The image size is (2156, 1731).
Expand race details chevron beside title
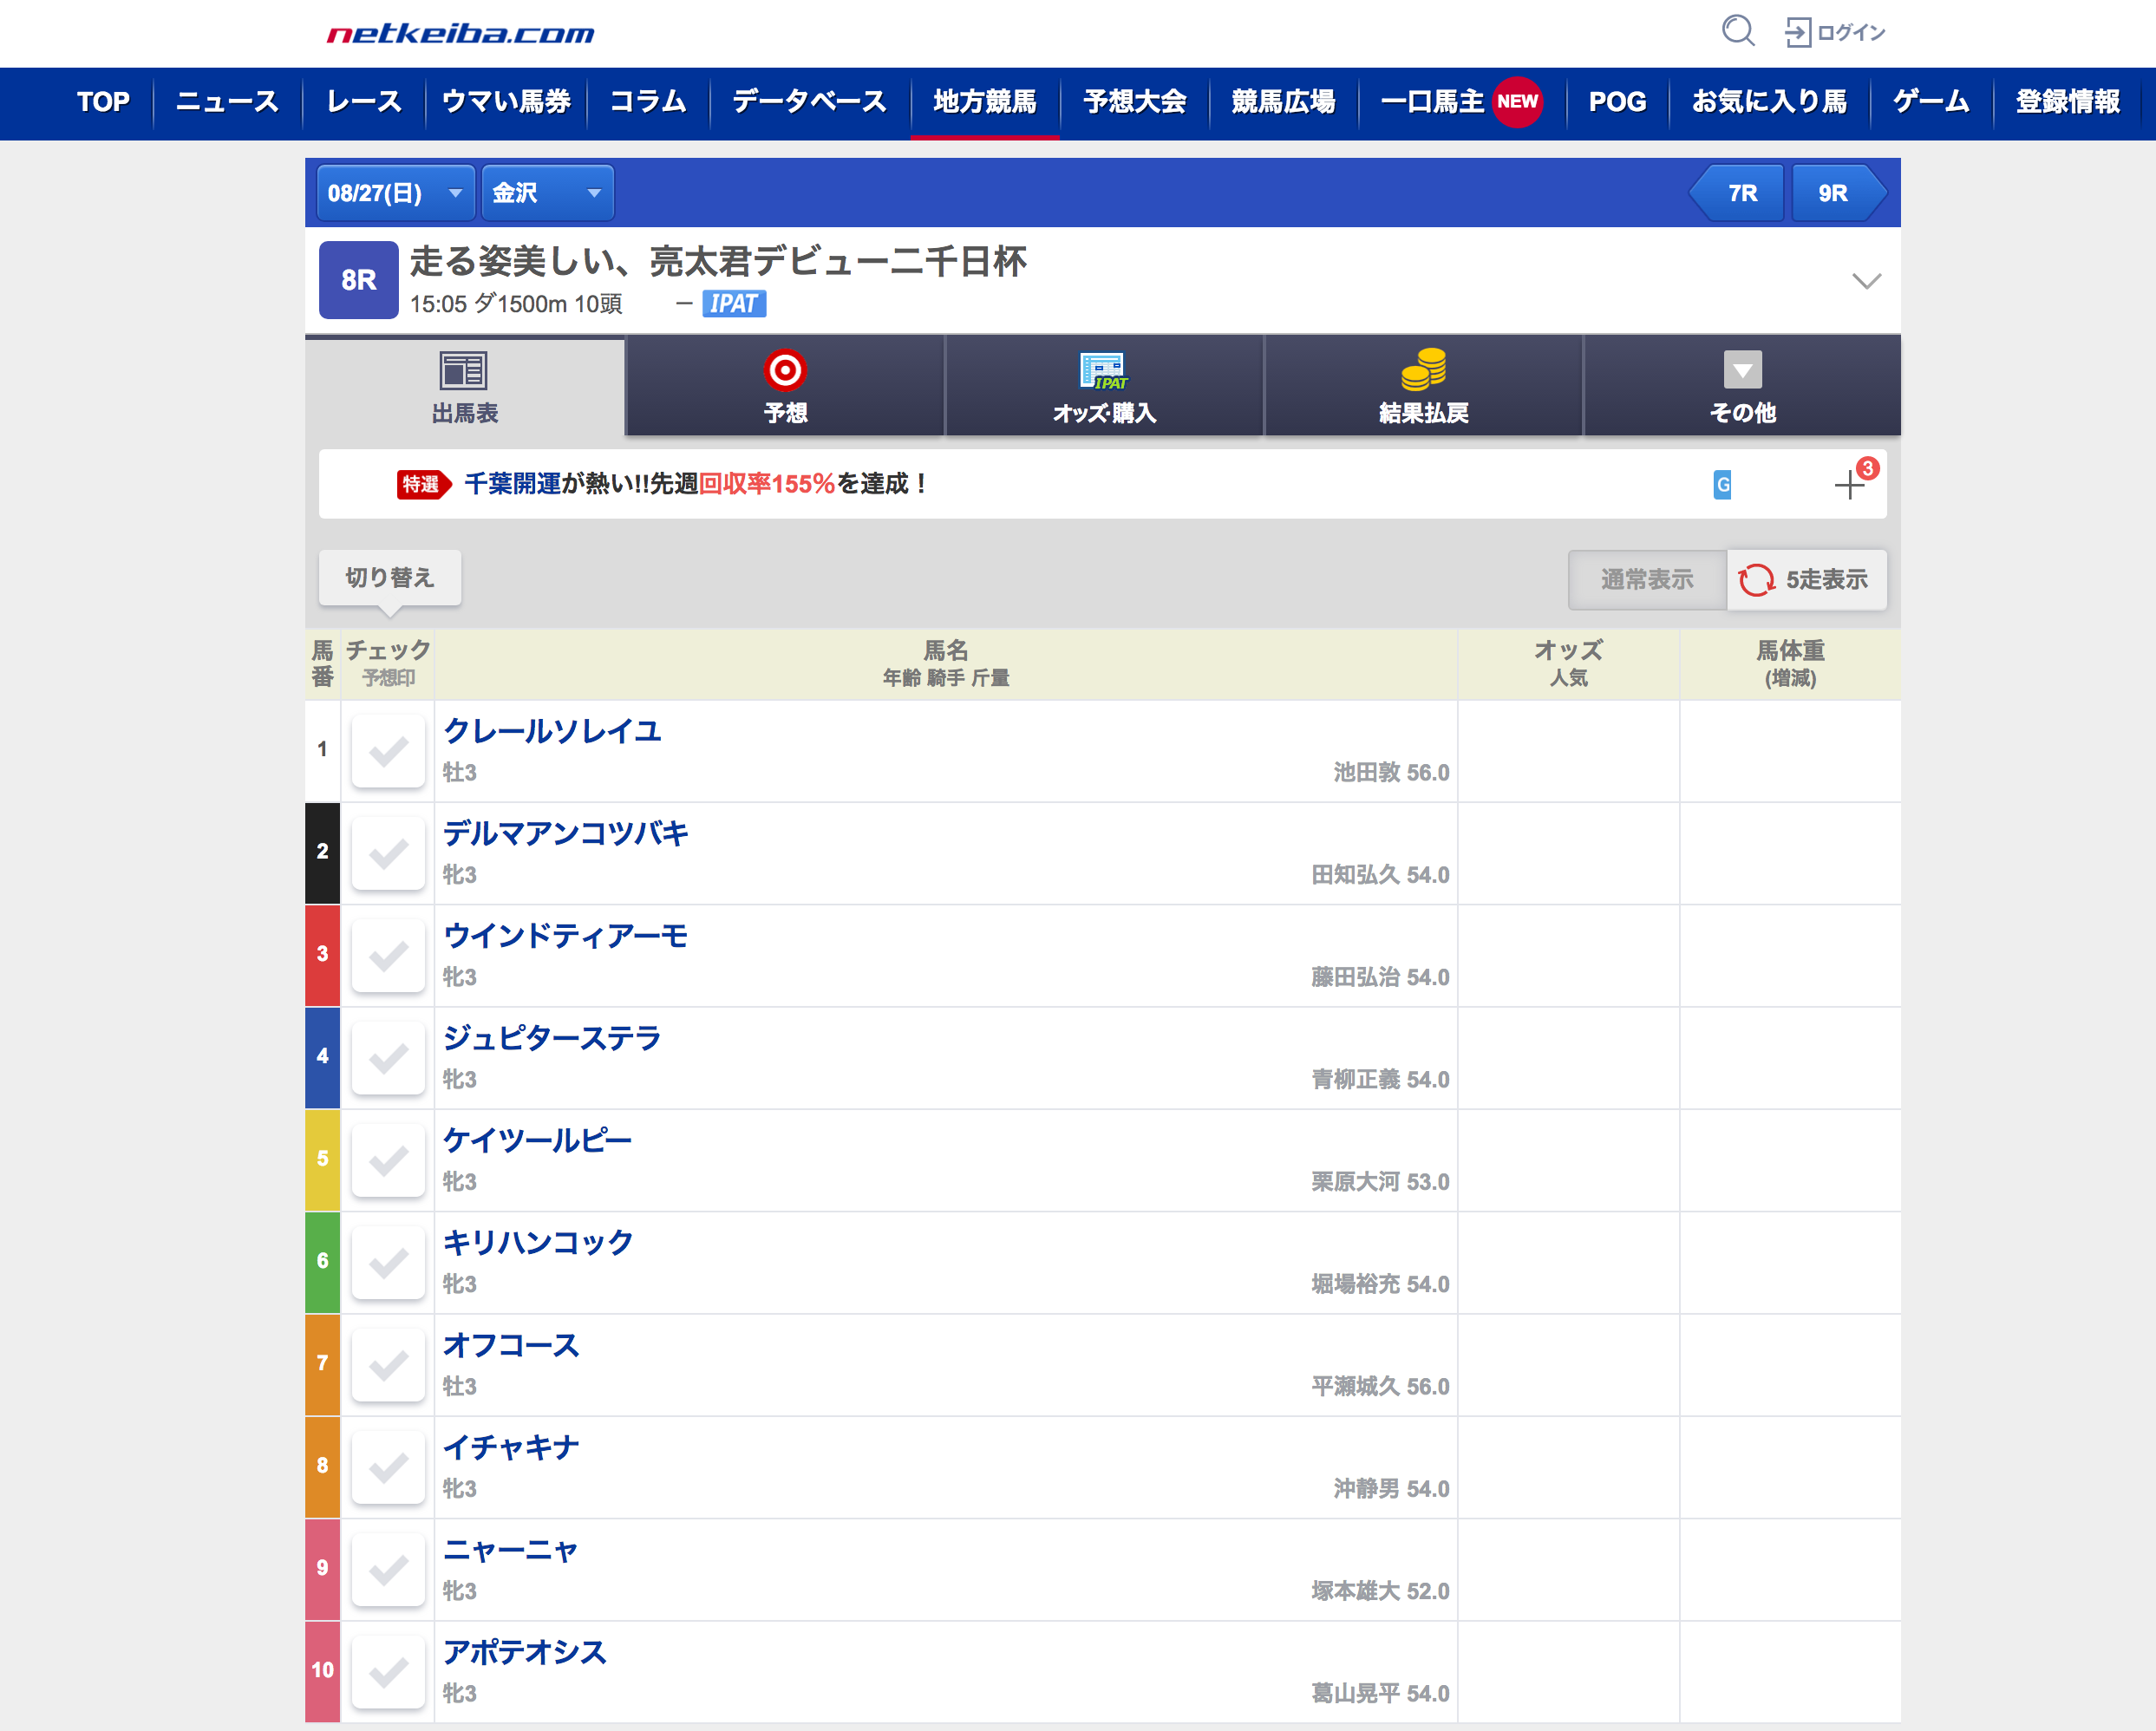[1866, 281]
